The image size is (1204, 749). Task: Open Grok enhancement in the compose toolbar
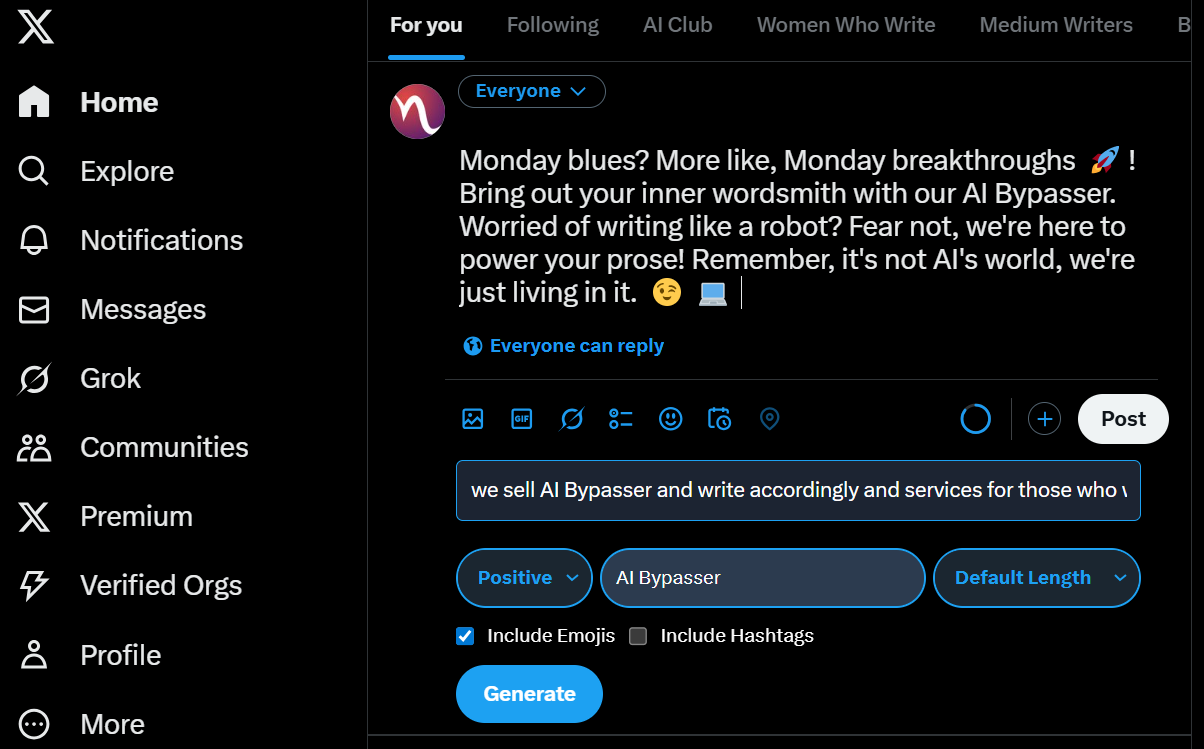[x=571, y=419]
